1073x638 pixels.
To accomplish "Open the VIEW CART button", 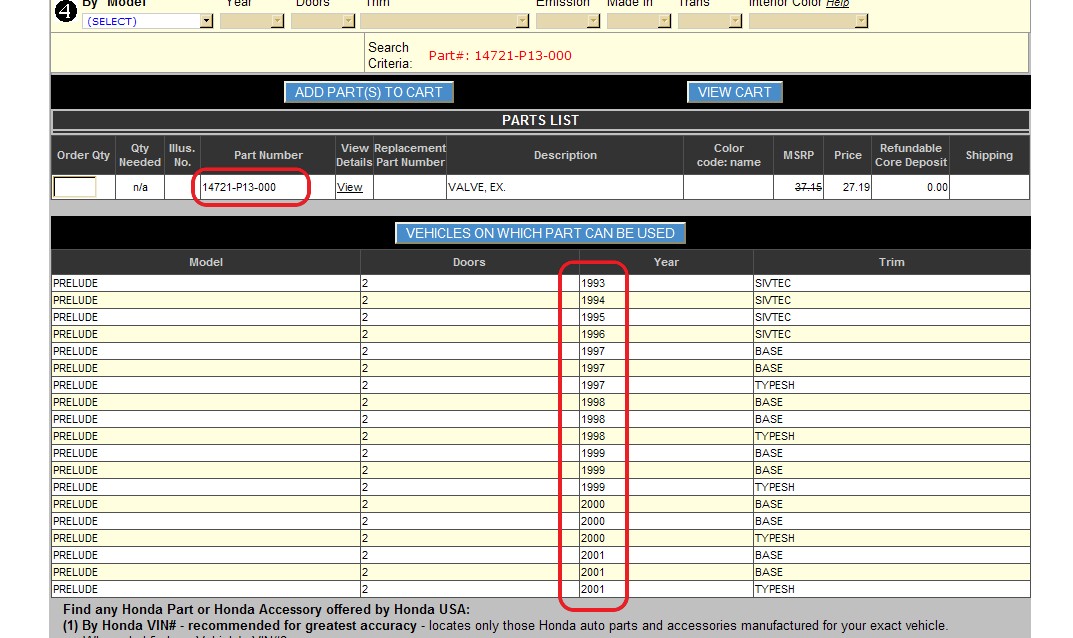I will coord(735,92).
